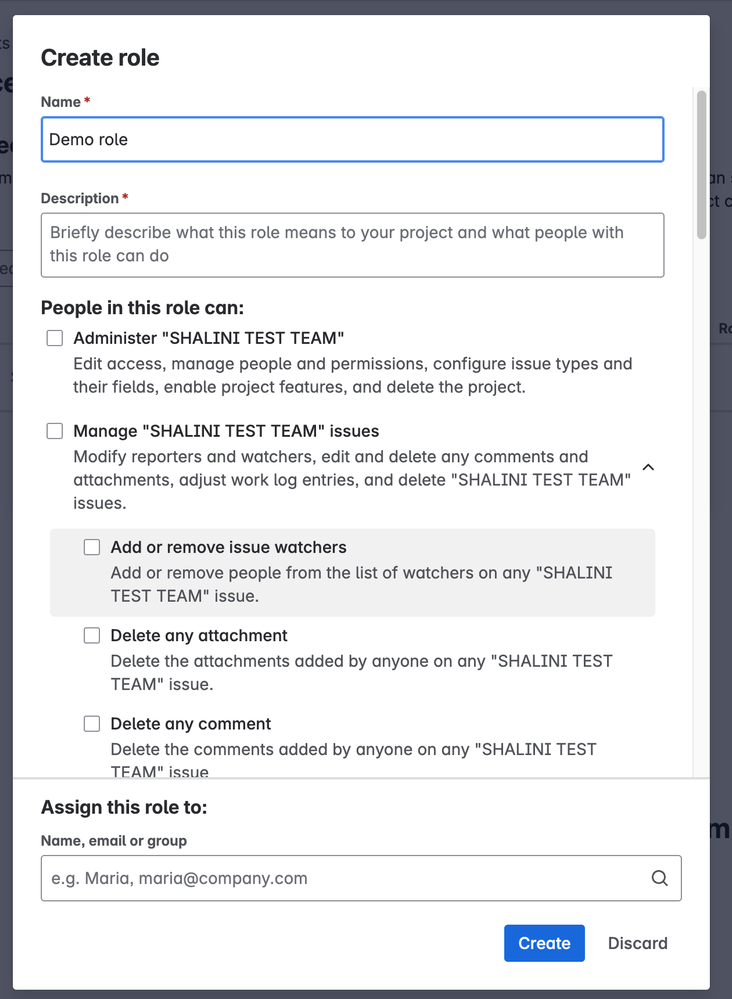
Task: Click the Delete any comment label text
Action: tap(190, 724)
